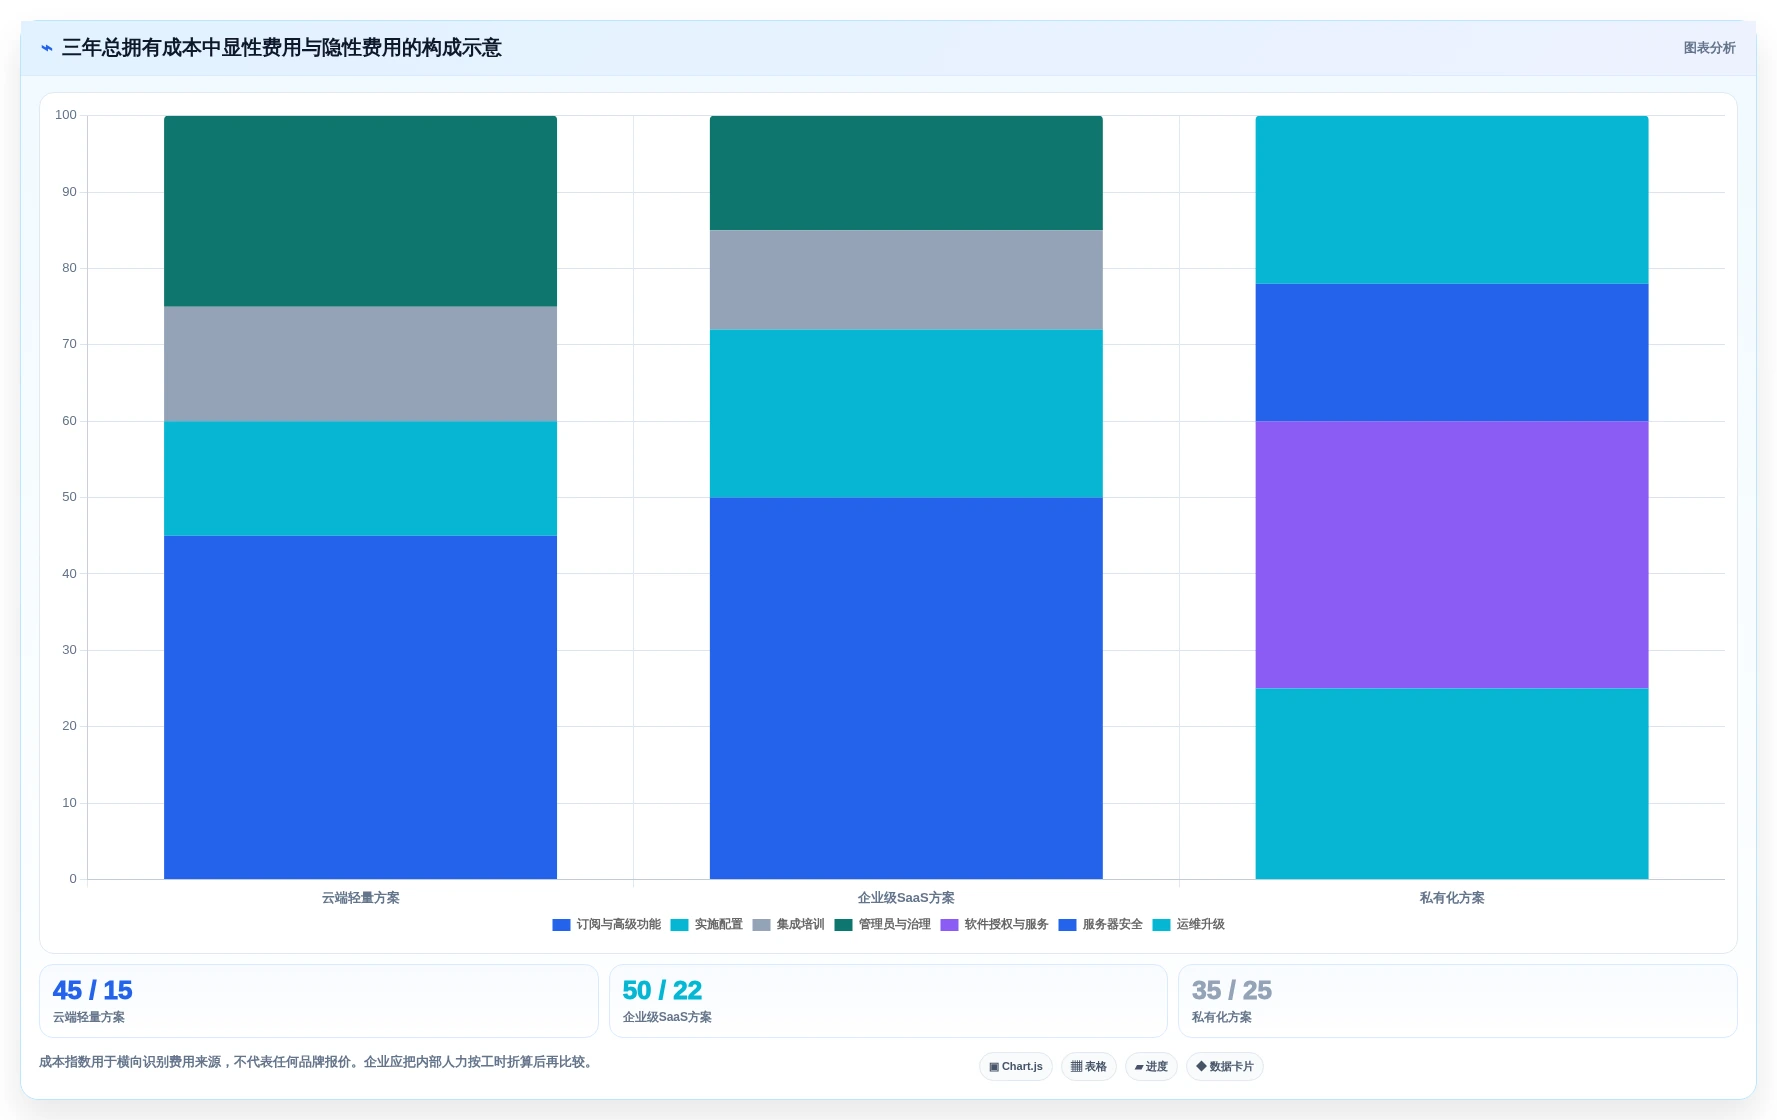Click the dark green segment of 云端轻量方案 bar

pyautogui.click(x=360, y=211)
